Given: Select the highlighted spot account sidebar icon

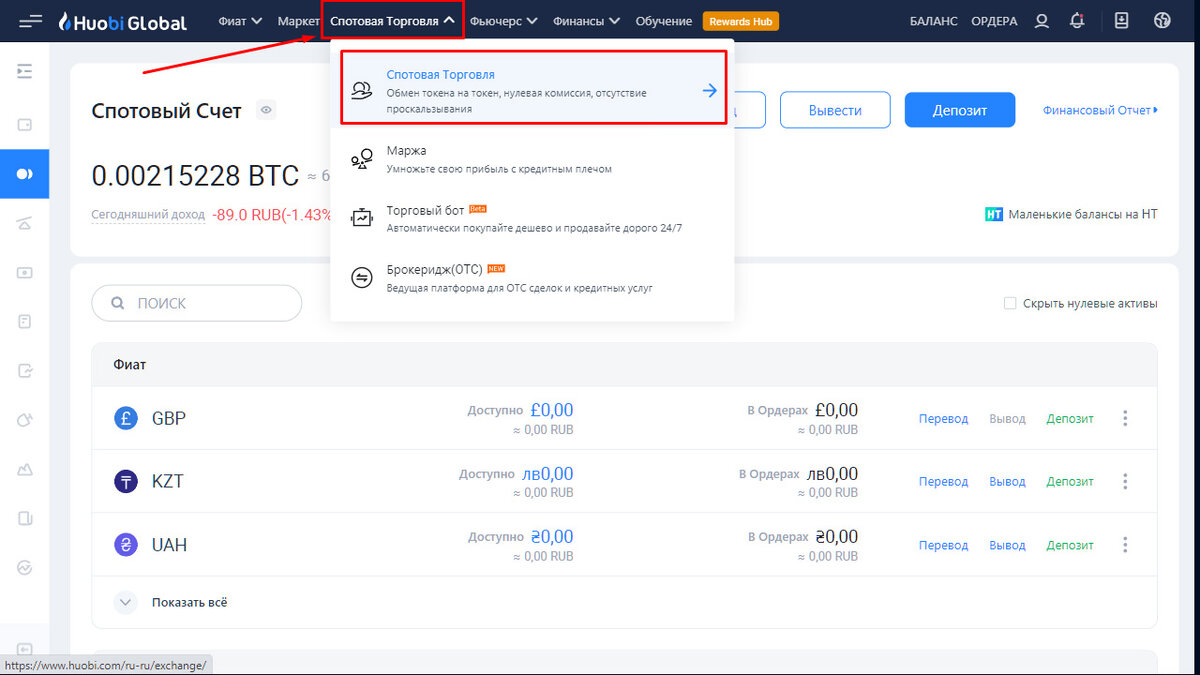Looking at the screenshot, I should pos(25,174).
